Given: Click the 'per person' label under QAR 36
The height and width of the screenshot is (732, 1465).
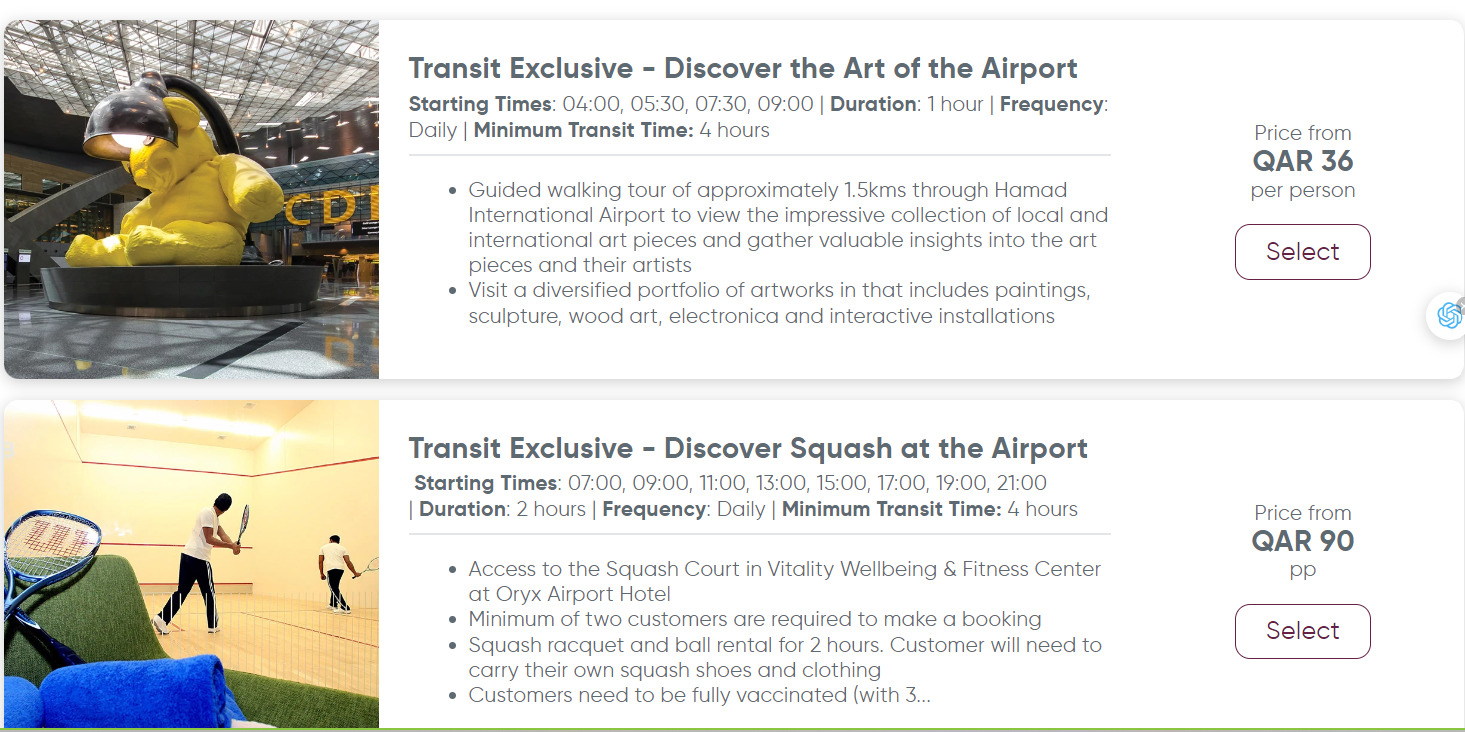Looking at the screenshot, I should click(1302, 190).
